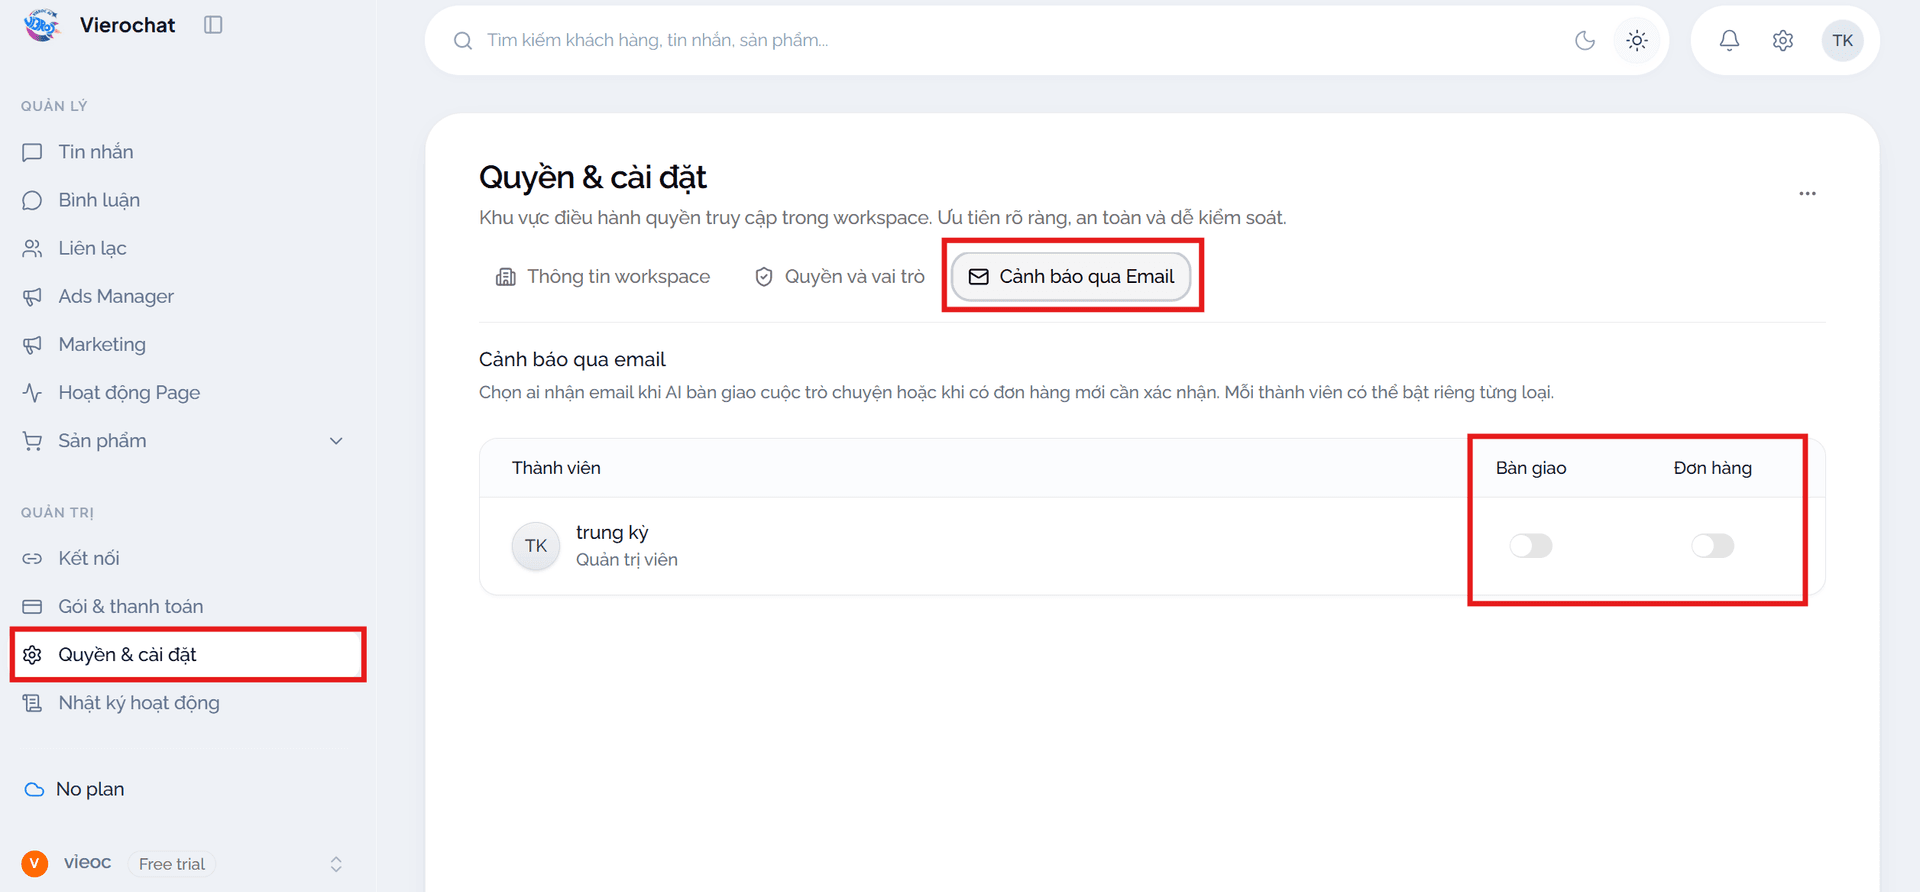Click the search magnifier icon

463,41
